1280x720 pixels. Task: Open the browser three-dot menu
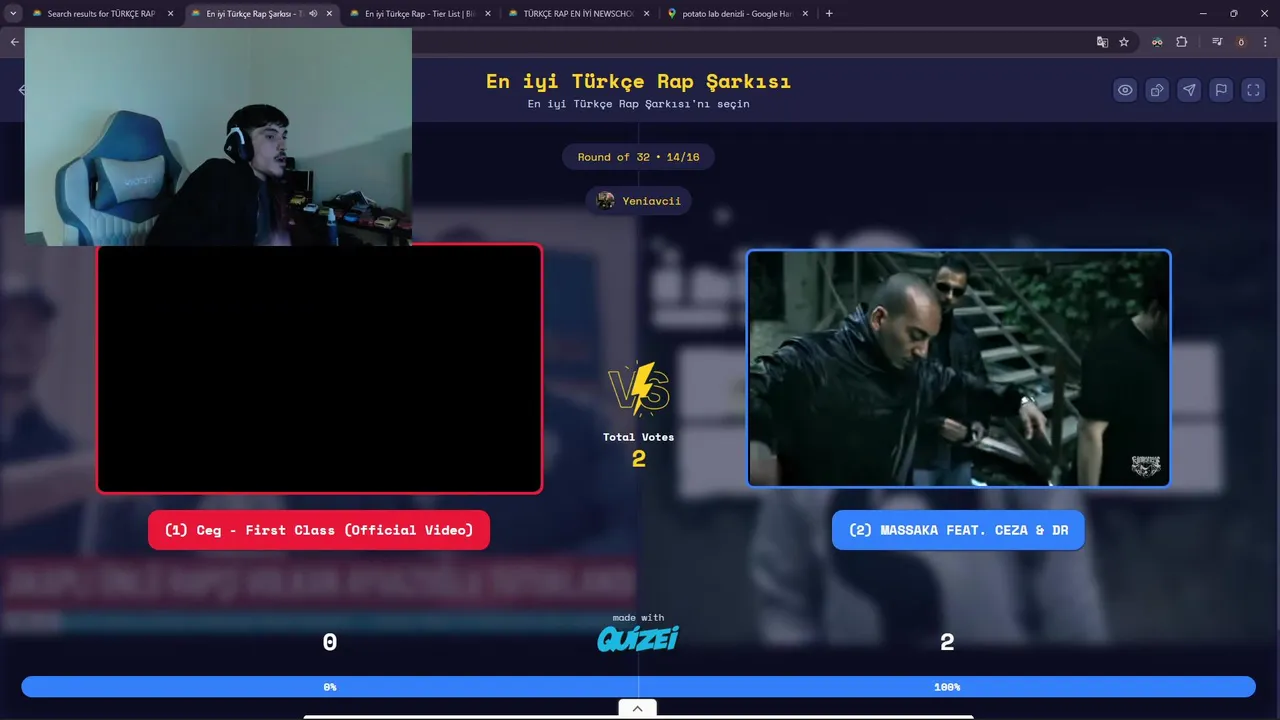click(x=1265, y=42)
